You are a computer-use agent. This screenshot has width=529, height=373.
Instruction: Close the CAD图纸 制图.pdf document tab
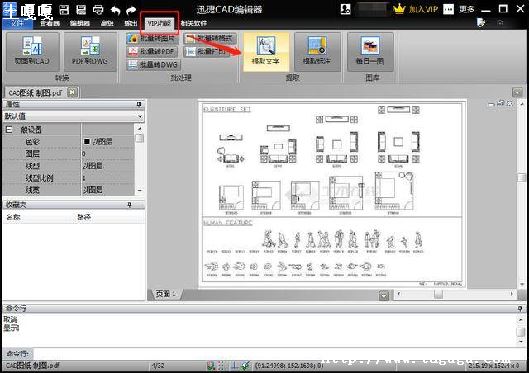(x=73, y=92)
